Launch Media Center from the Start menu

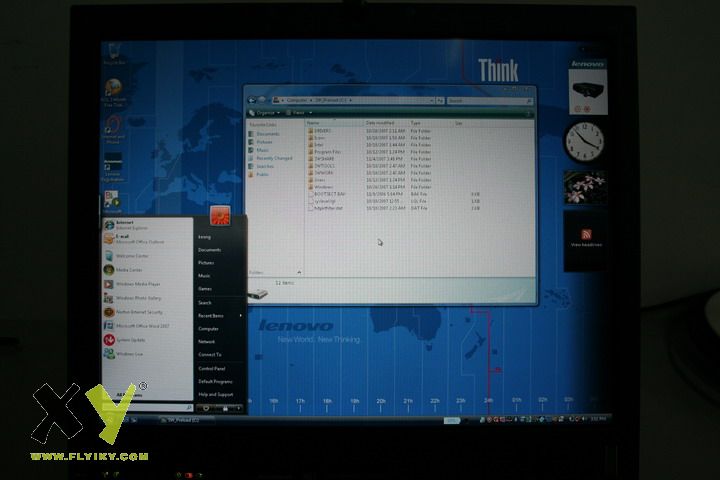point(147,270)
